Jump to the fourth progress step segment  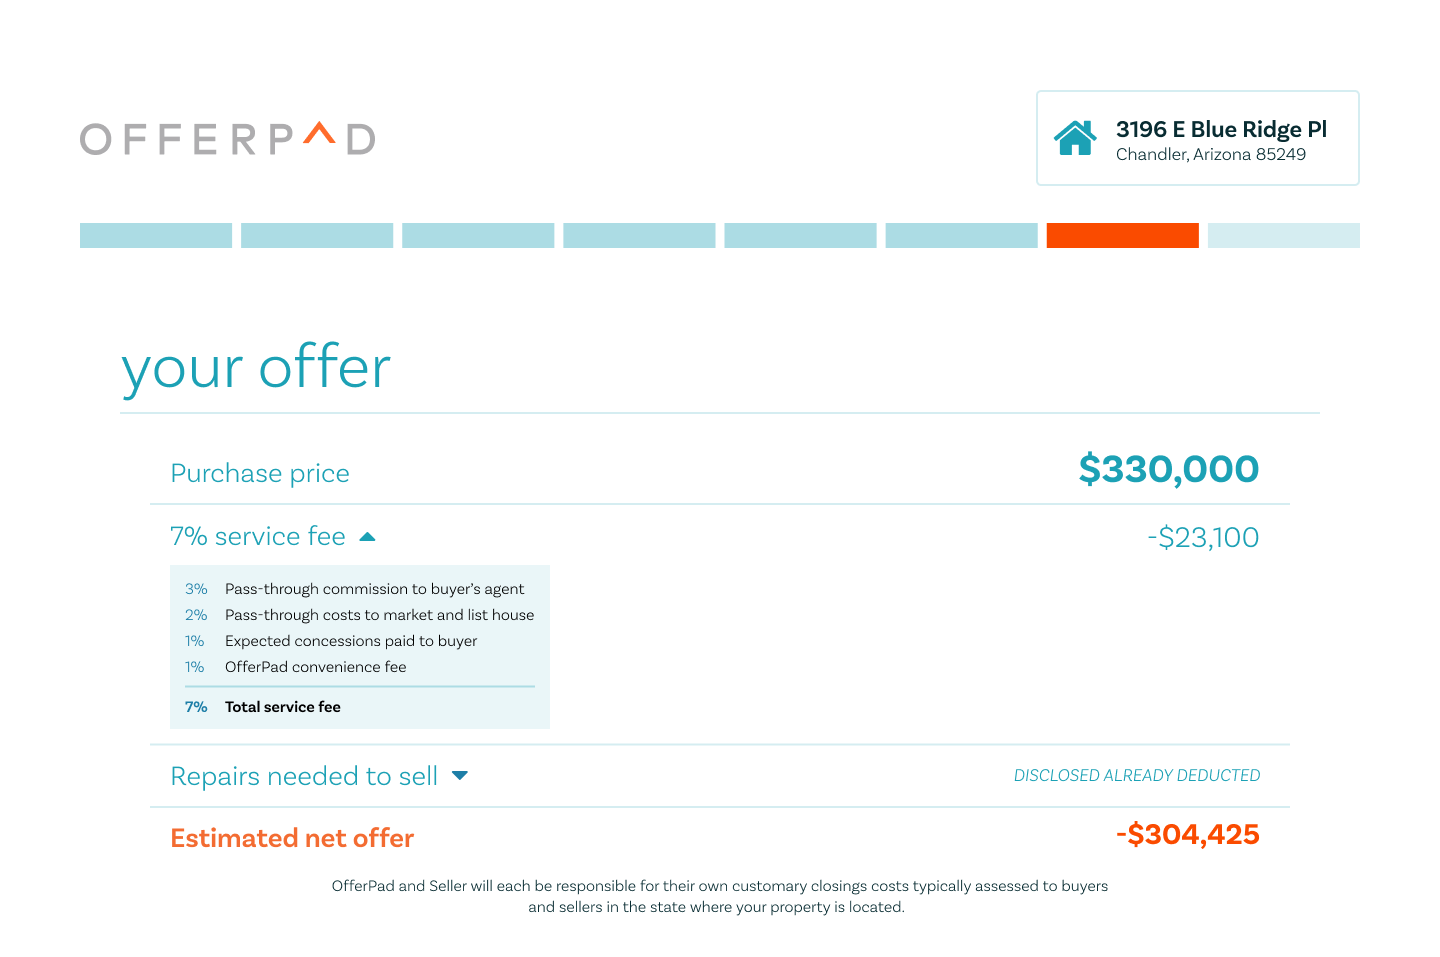point(639,235)
